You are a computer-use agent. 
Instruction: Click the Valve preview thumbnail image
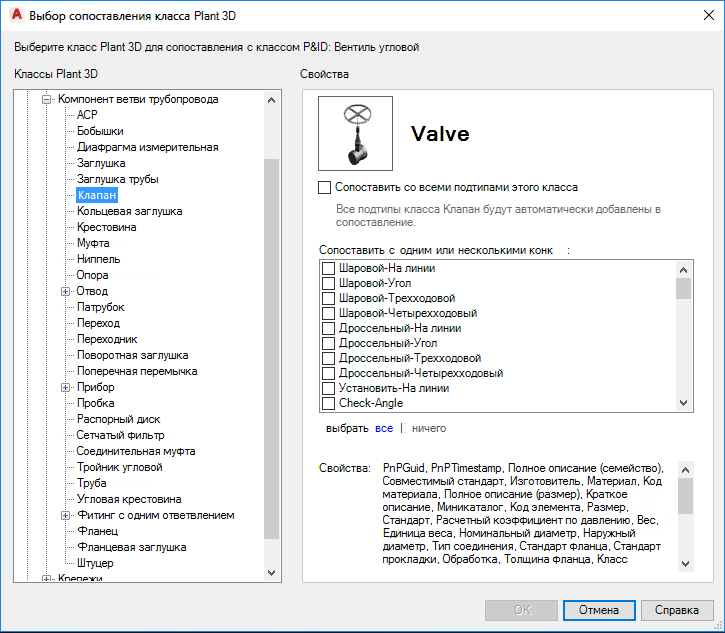355,134
